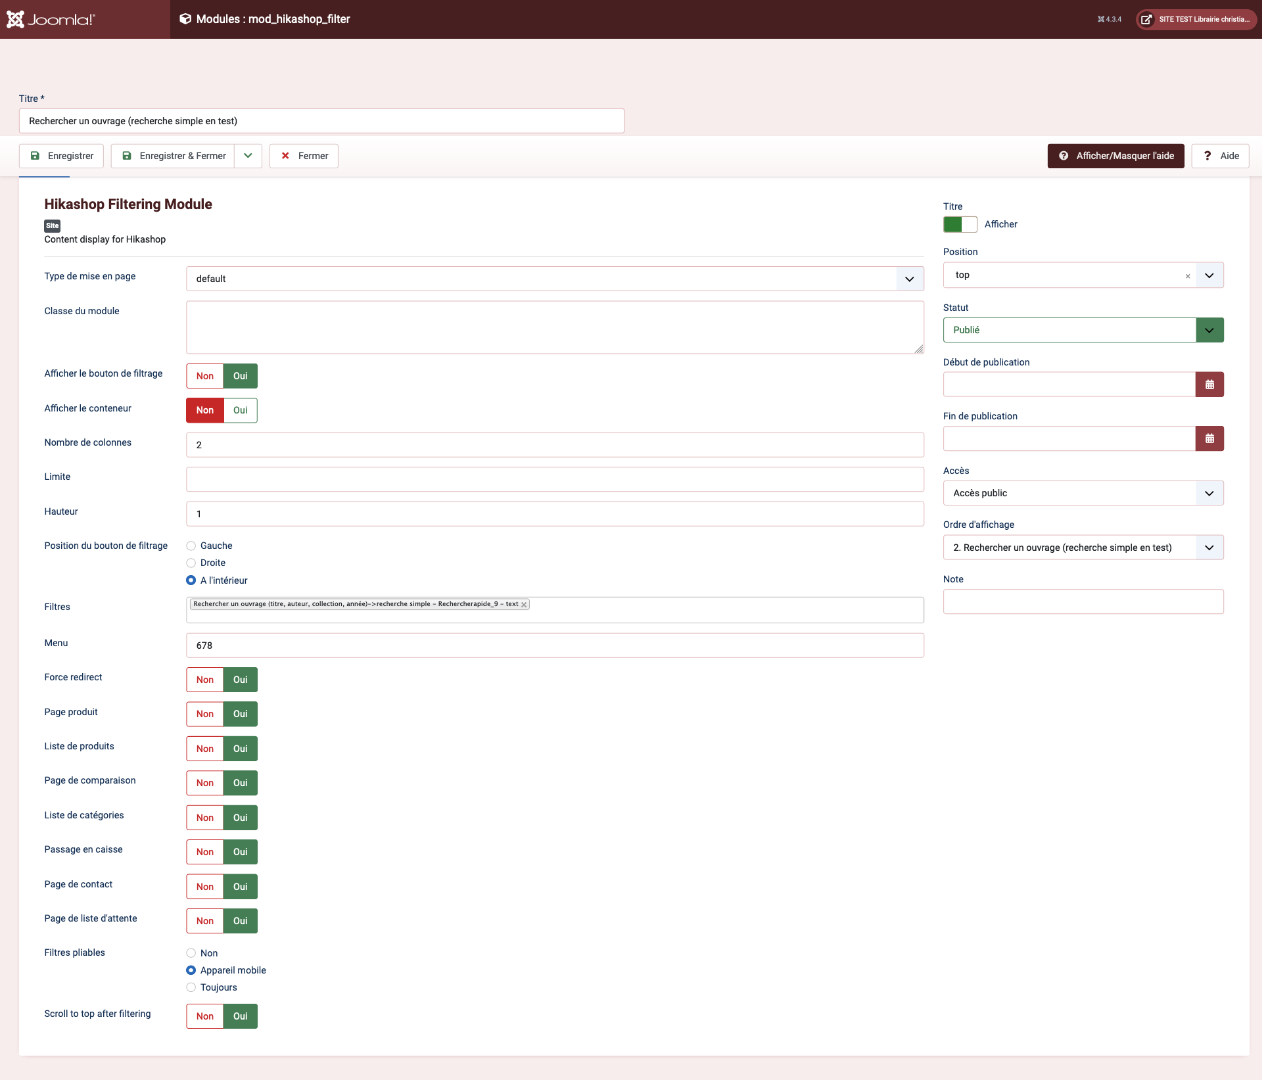Set Page de liste d'attente to Non

205,921
